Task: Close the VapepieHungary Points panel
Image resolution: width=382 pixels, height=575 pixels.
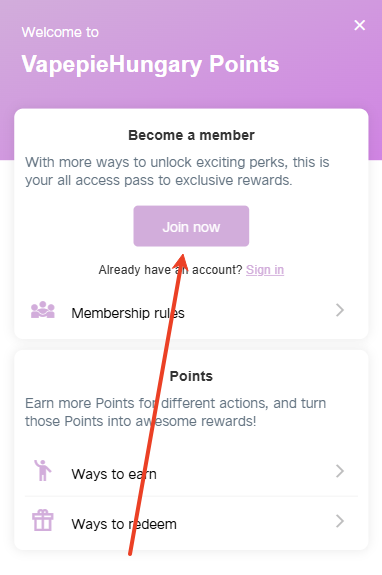Action: (x=360, y=25)
